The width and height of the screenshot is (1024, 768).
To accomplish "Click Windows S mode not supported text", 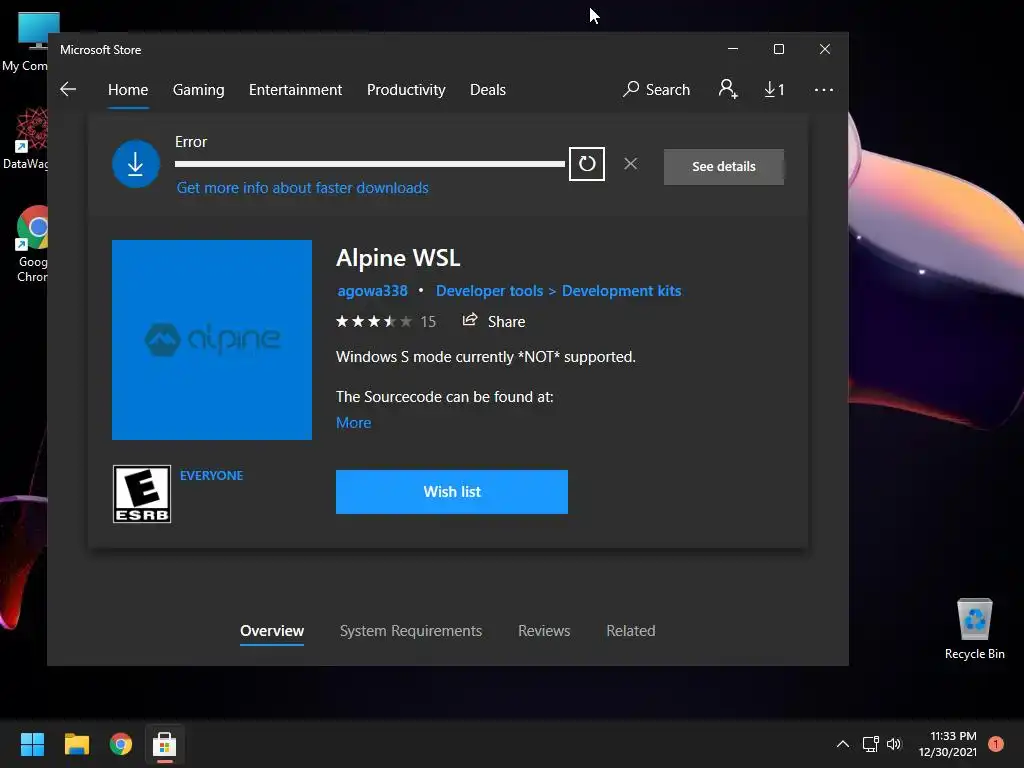I will coord(486,357).
